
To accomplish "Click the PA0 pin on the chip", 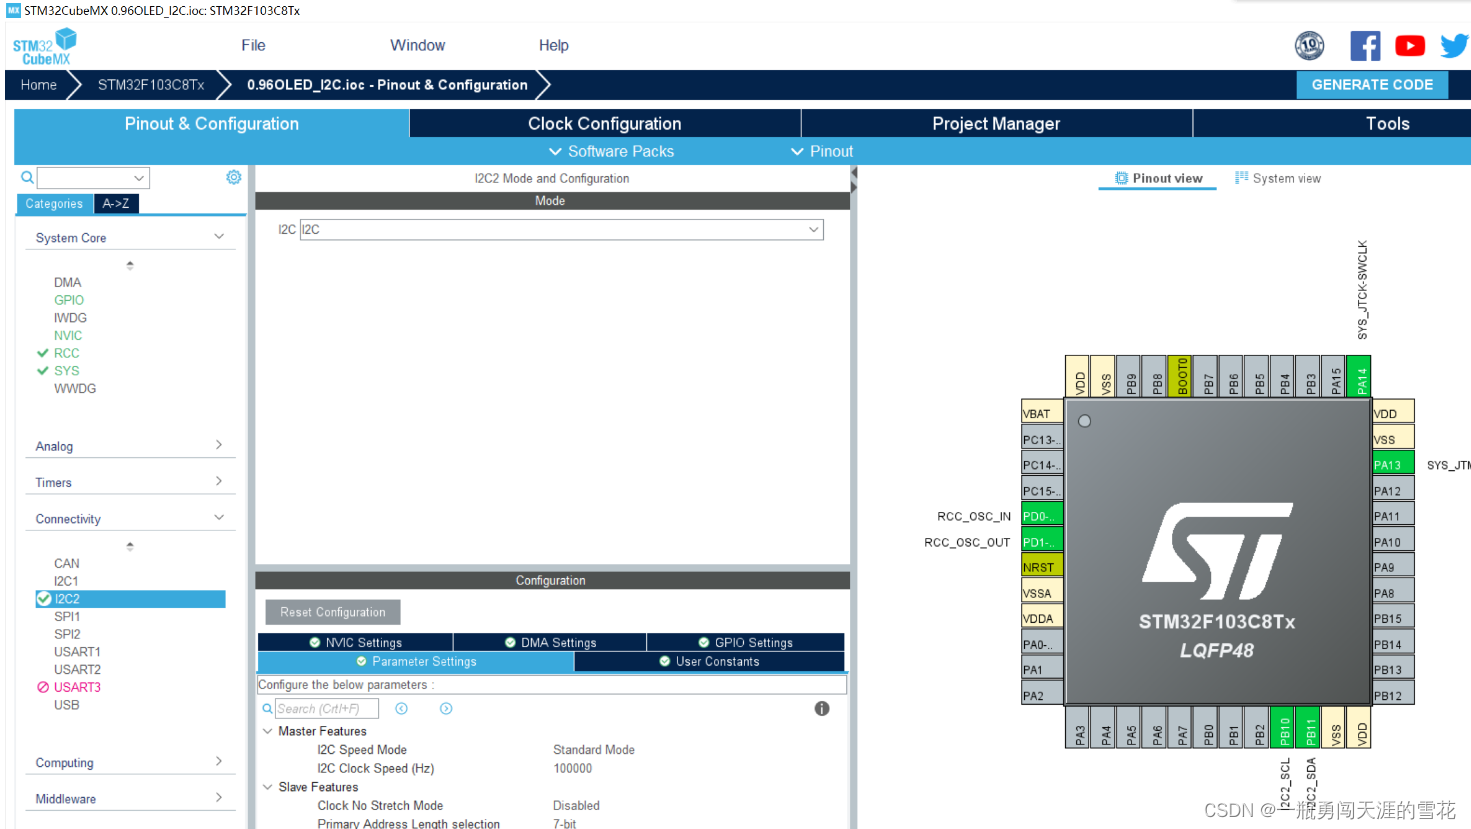I will (x=1041, y=644).
